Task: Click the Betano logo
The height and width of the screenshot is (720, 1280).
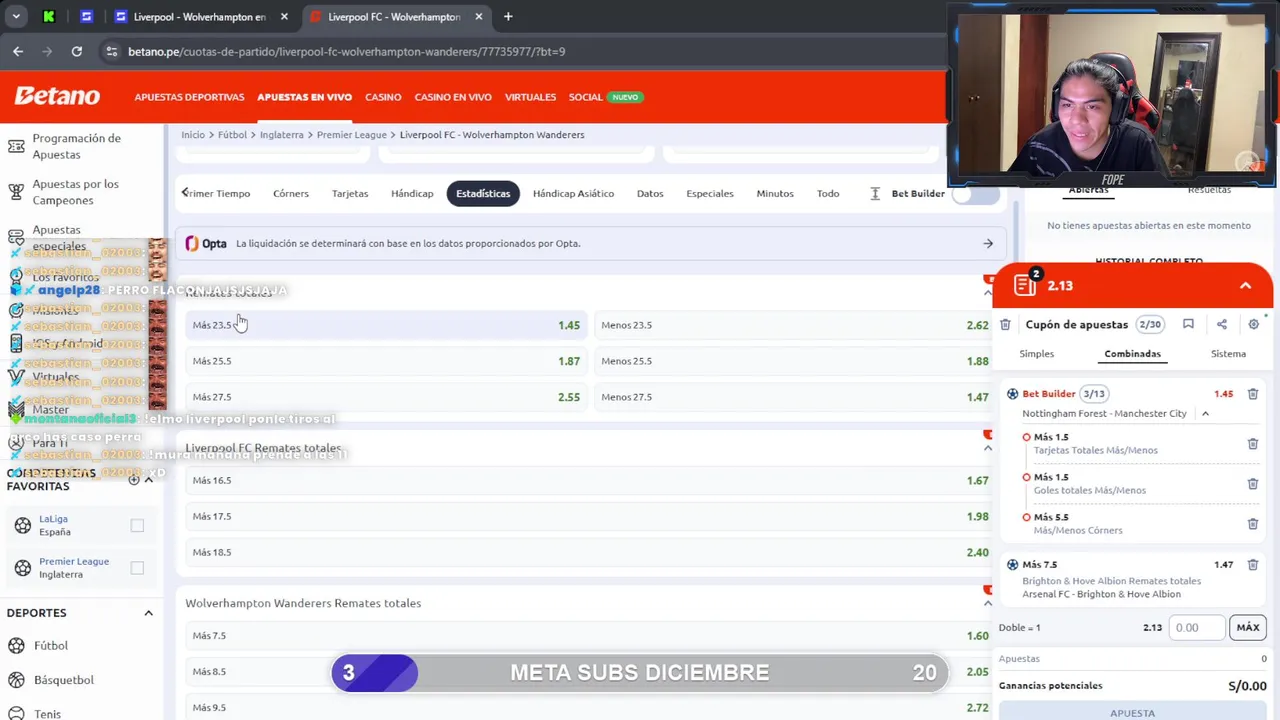Action: pyautogui.click(x=57, y=96)
